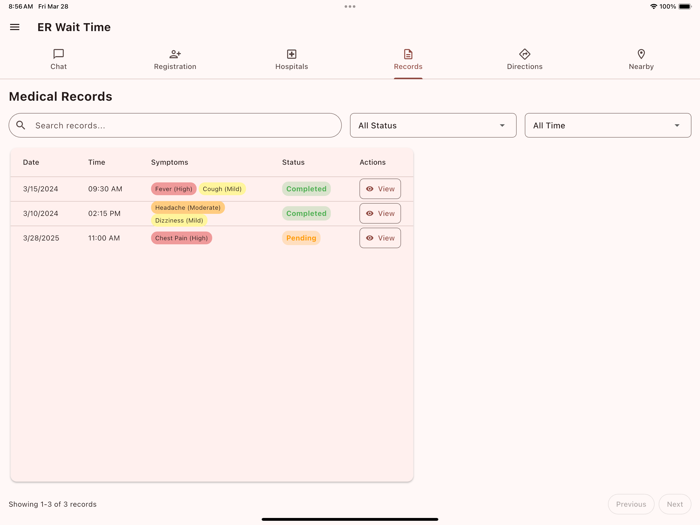Switch to the Hospitals tab label
The height and width of the screenshot is (525, 700).
(x=292, y=67)
